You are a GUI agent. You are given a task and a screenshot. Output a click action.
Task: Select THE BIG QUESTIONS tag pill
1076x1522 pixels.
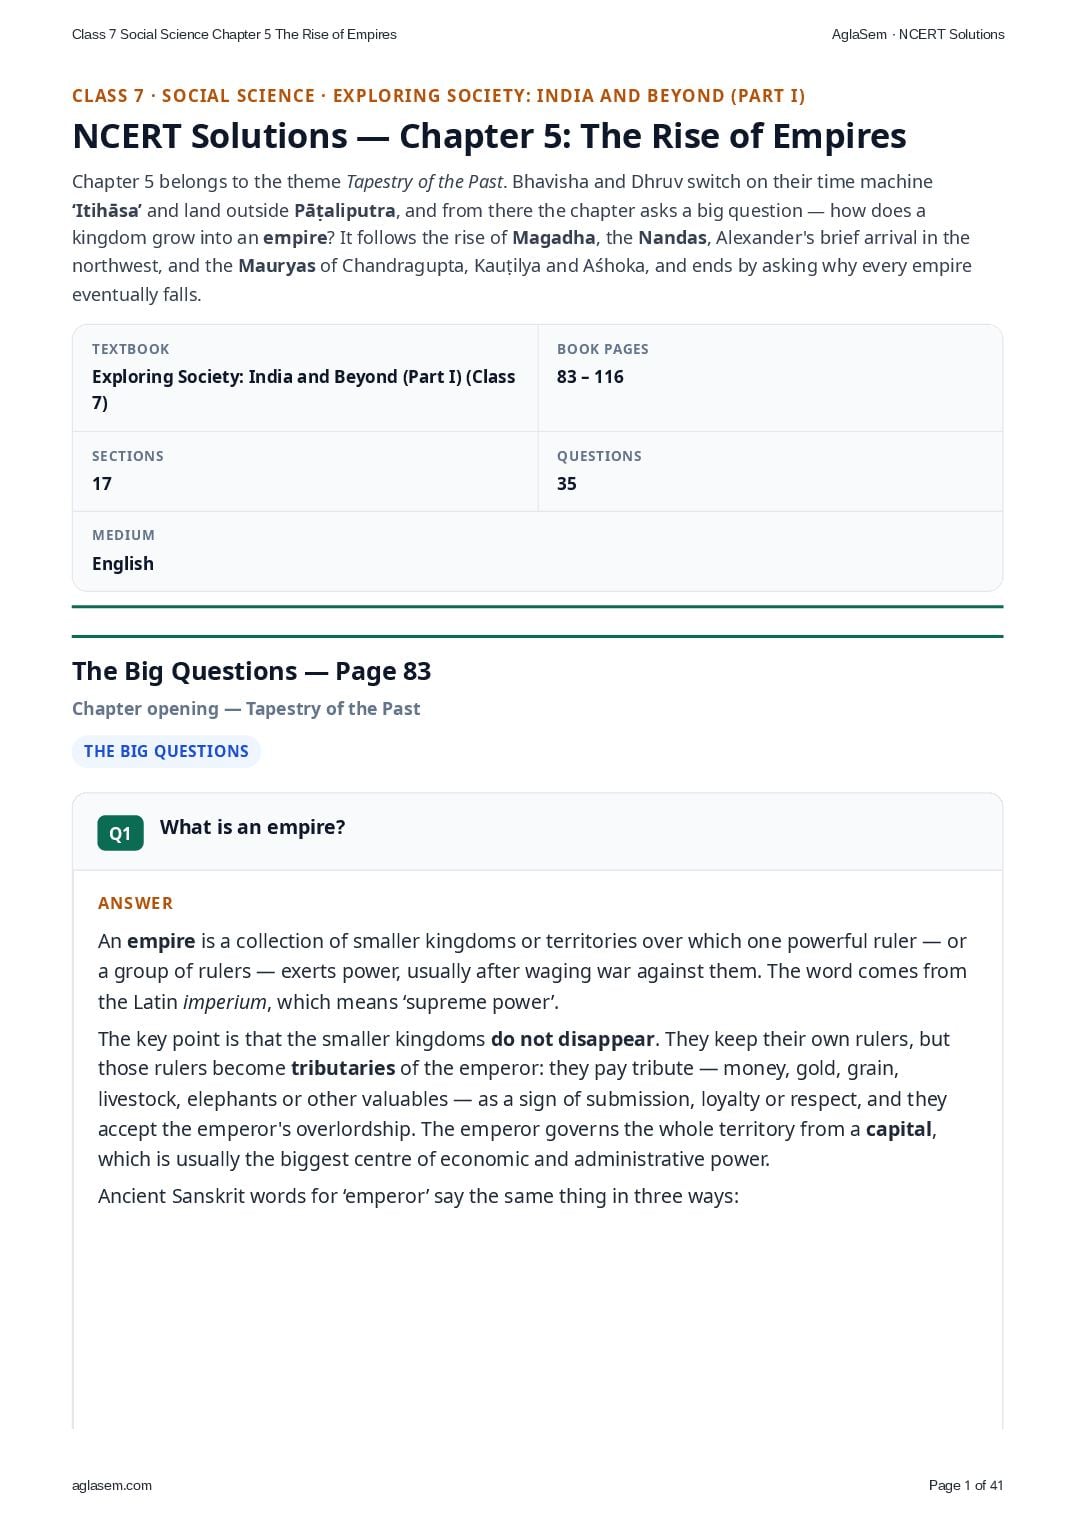pyautogui.click(x=166, y=751)
